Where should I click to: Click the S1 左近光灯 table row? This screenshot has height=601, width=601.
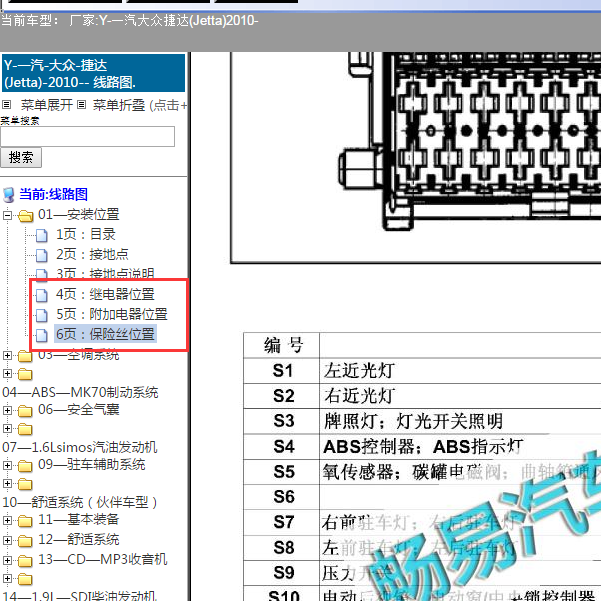[422, 371]
